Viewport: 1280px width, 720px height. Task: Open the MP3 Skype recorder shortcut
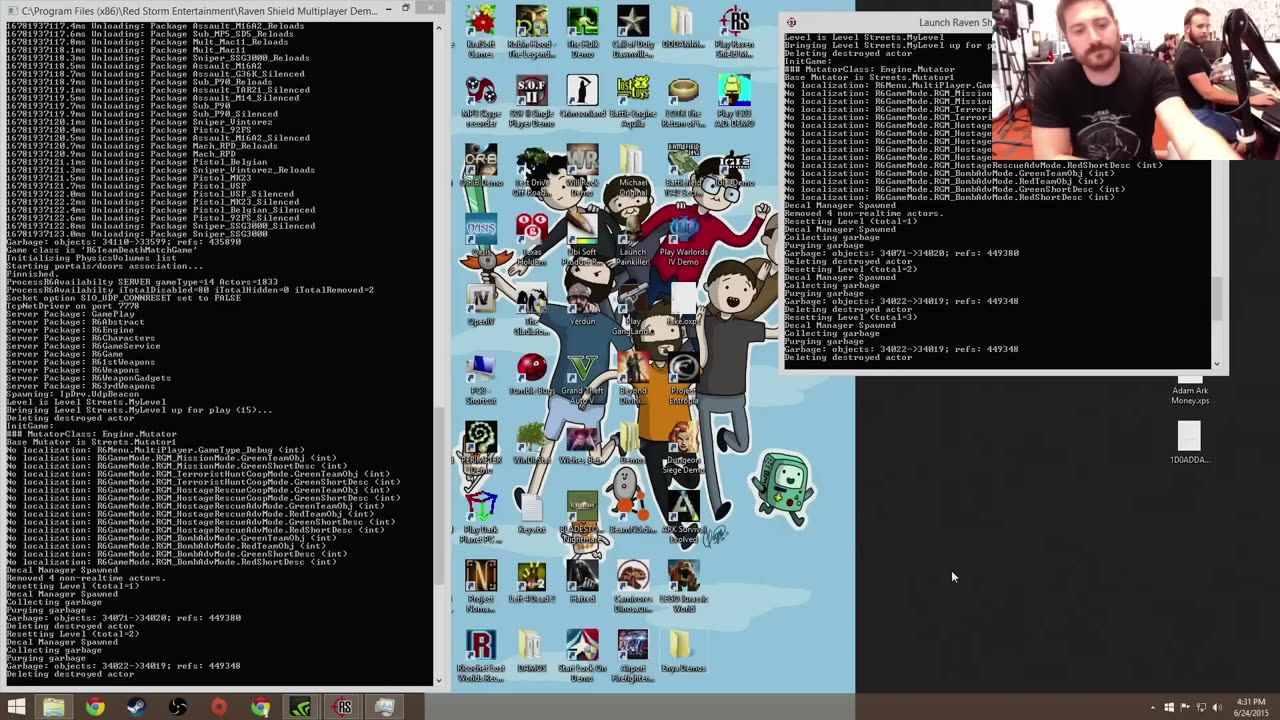coord(480,101)
